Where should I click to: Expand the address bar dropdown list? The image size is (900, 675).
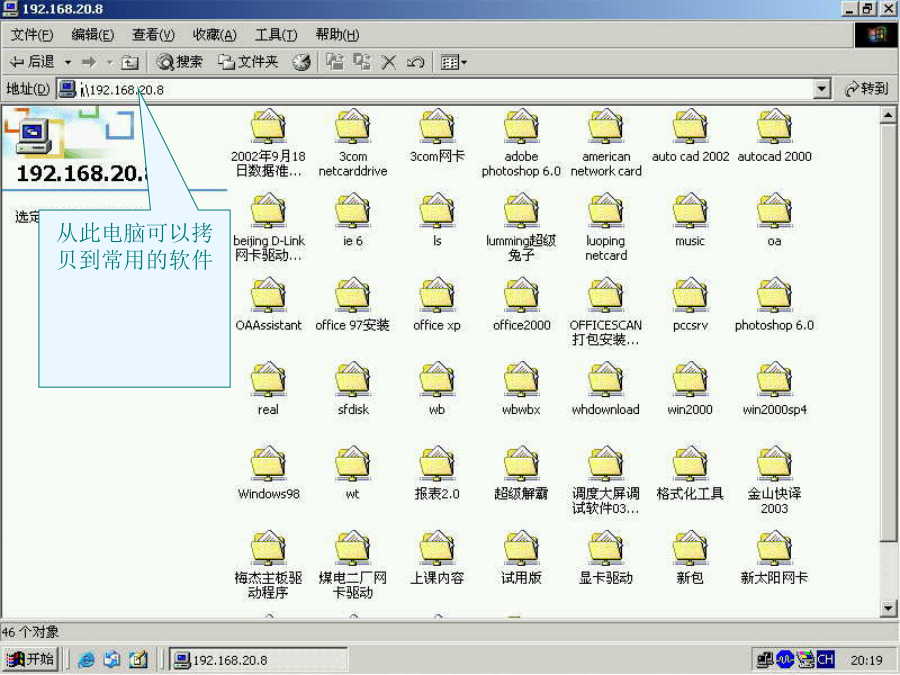(x=822, y=89)
